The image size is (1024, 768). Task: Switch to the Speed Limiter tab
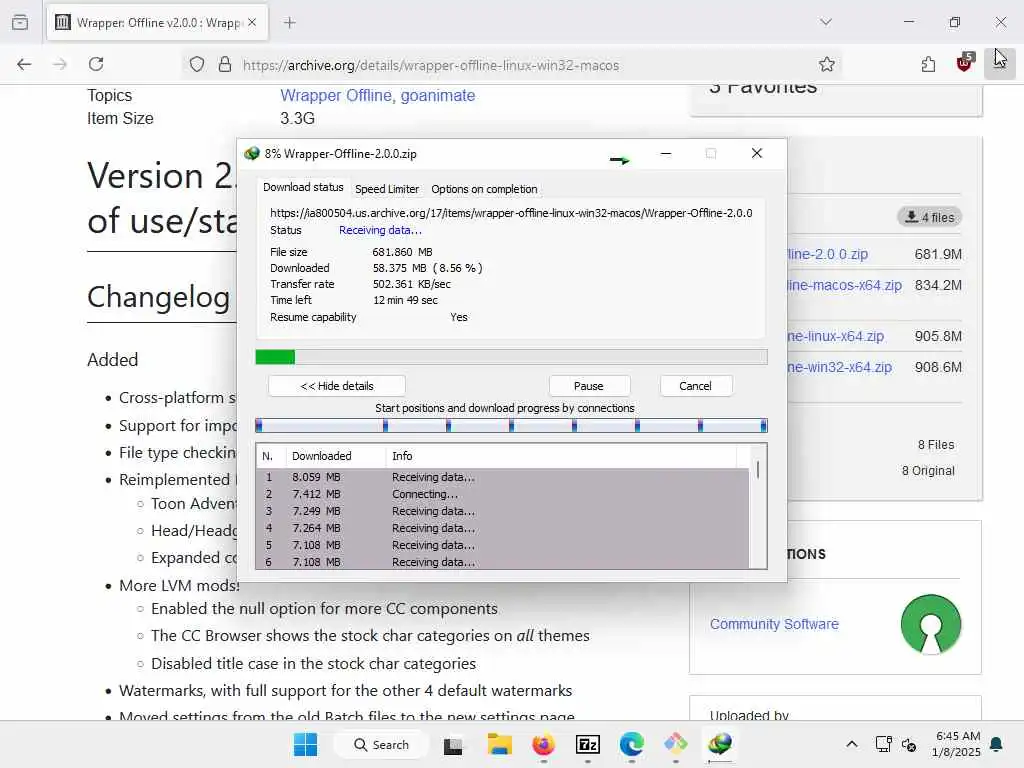tap(387, 189)
